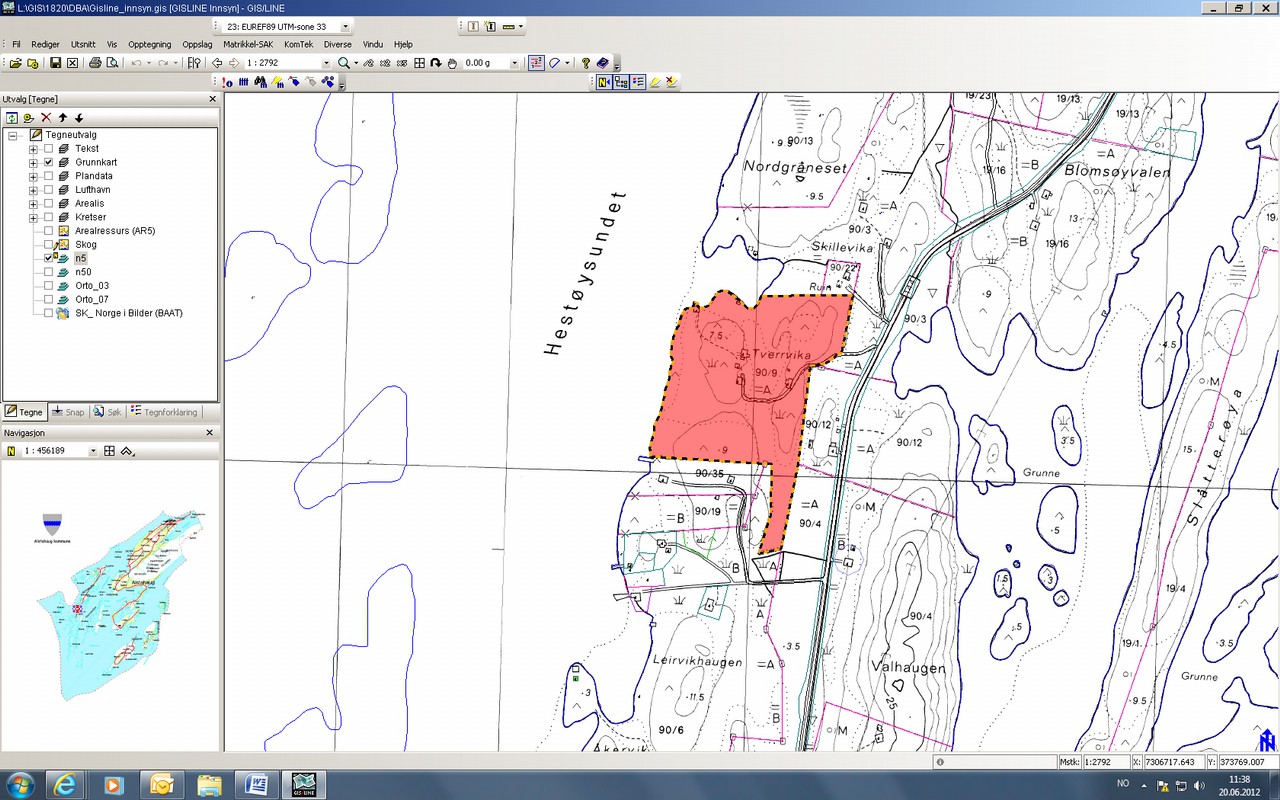
Task: Check the Plandata layer checkbox
Action: 48,176
